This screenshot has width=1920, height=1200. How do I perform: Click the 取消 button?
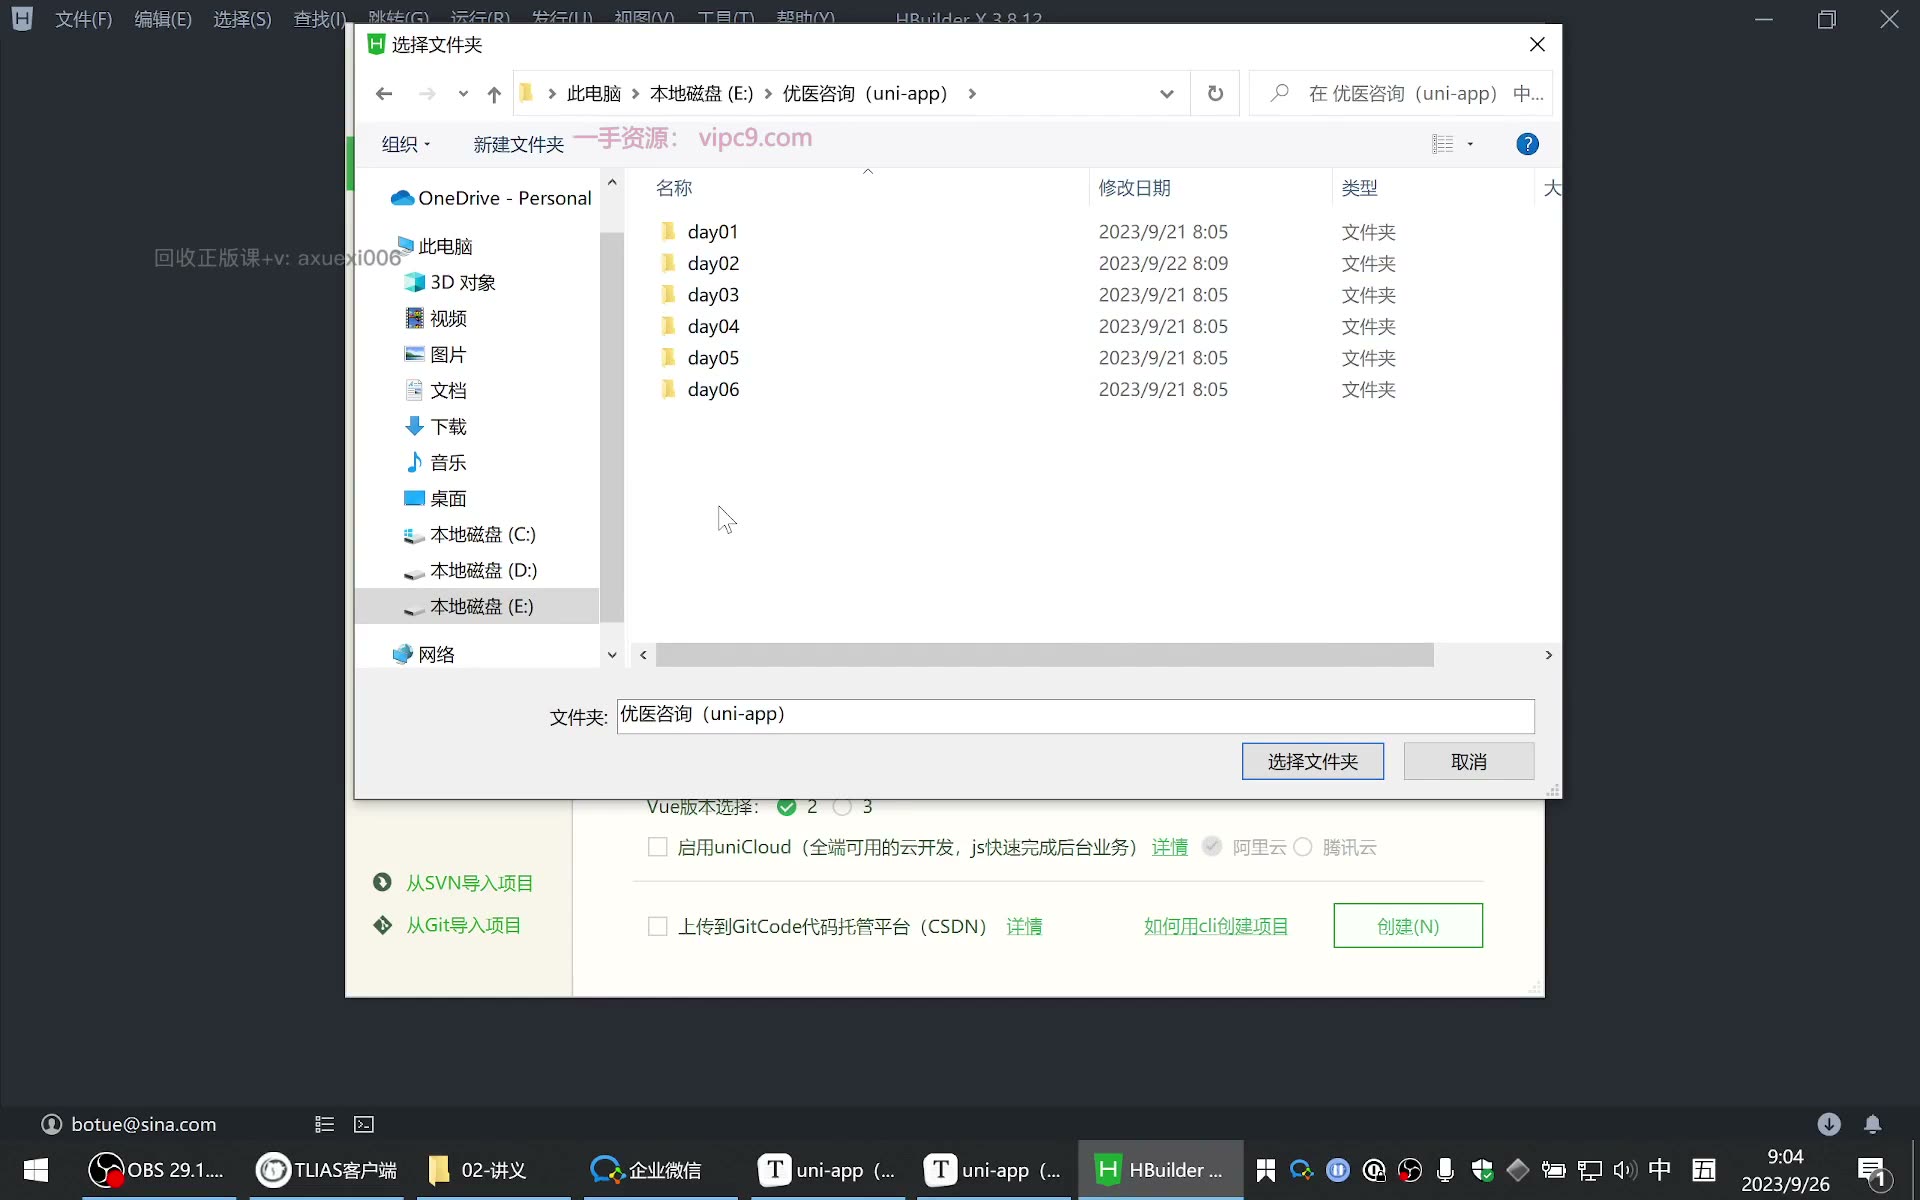pyautogui.click(x=1469, y=762)
